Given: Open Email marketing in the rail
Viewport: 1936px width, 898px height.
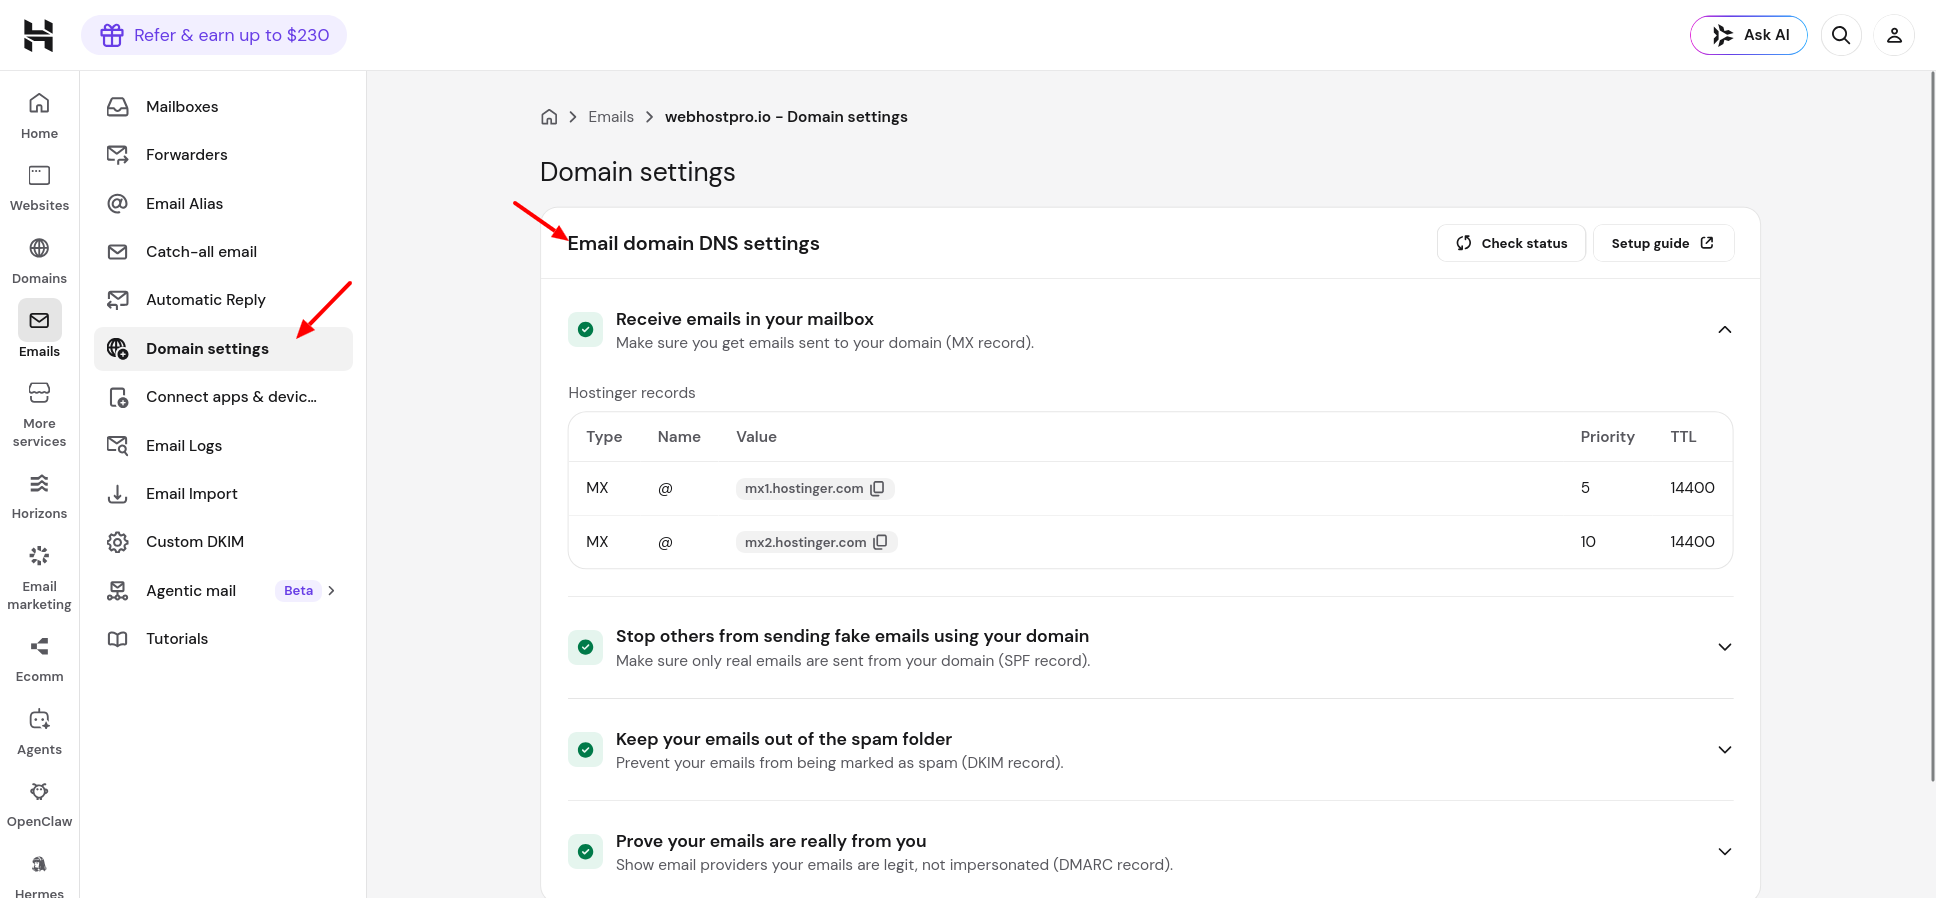Looking at the screenshot, I should (39, 578).
